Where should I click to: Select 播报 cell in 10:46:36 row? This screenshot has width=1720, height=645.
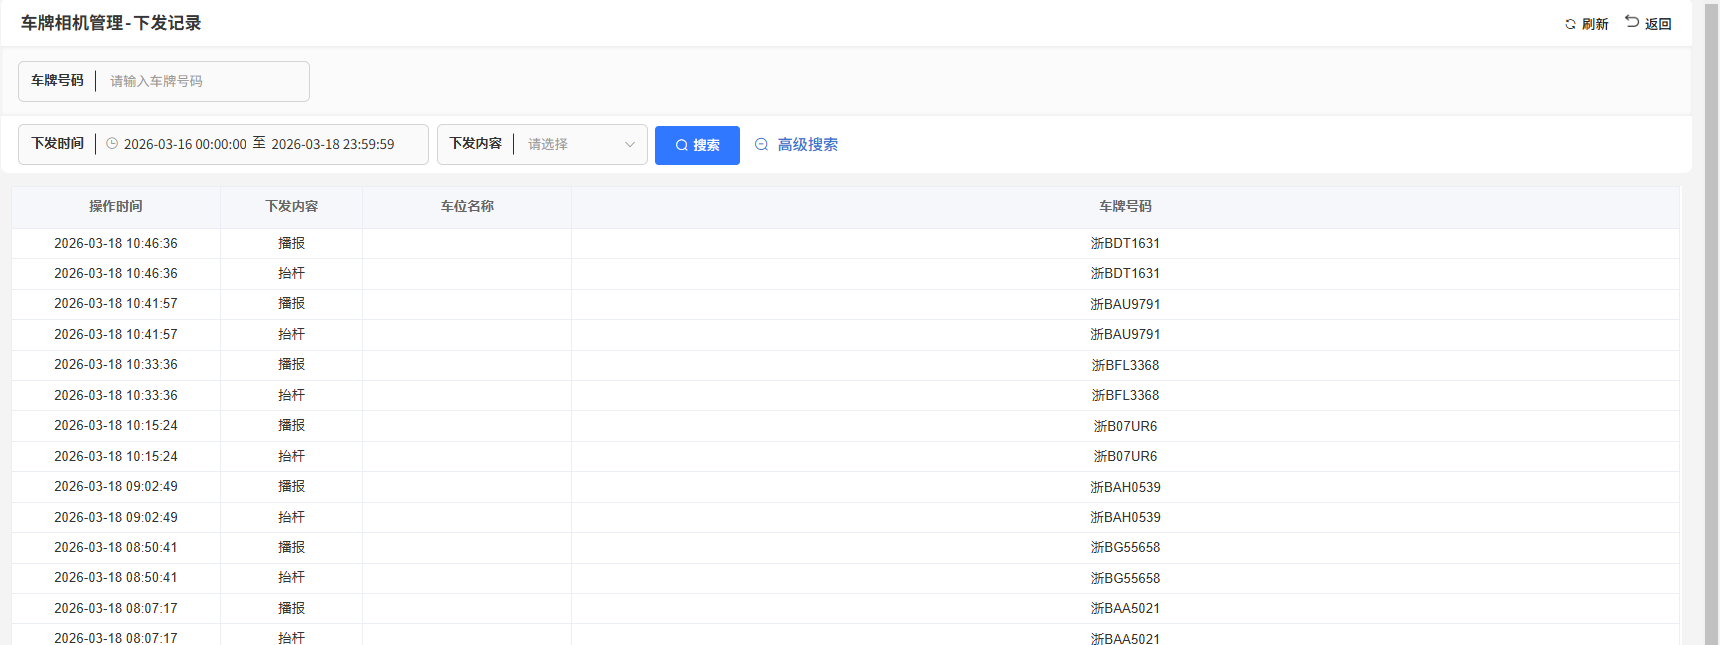pos(291,243)
